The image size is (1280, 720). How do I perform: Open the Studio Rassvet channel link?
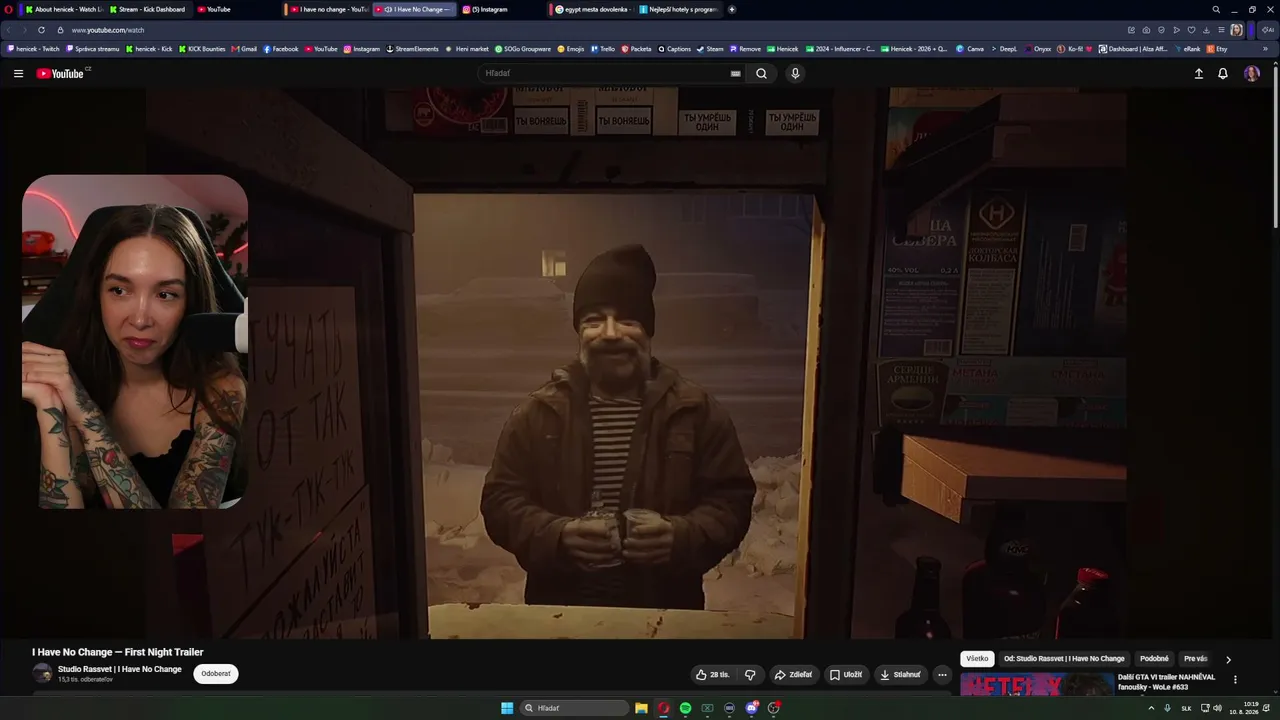(120, 669)
